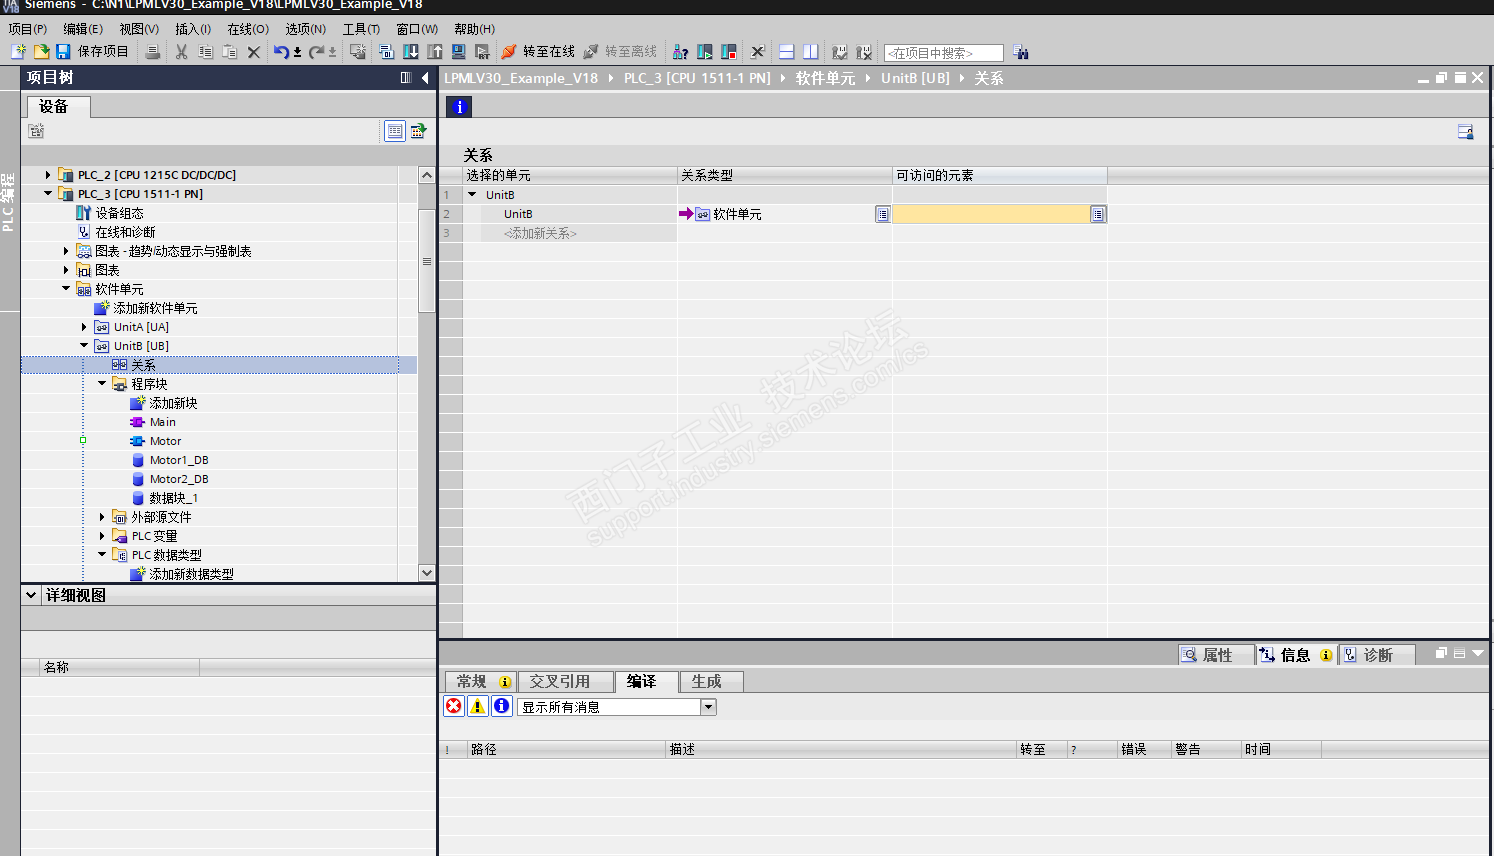1494x856 pixels.
Task: Click the start simulation icon
Action: point(459,52)
